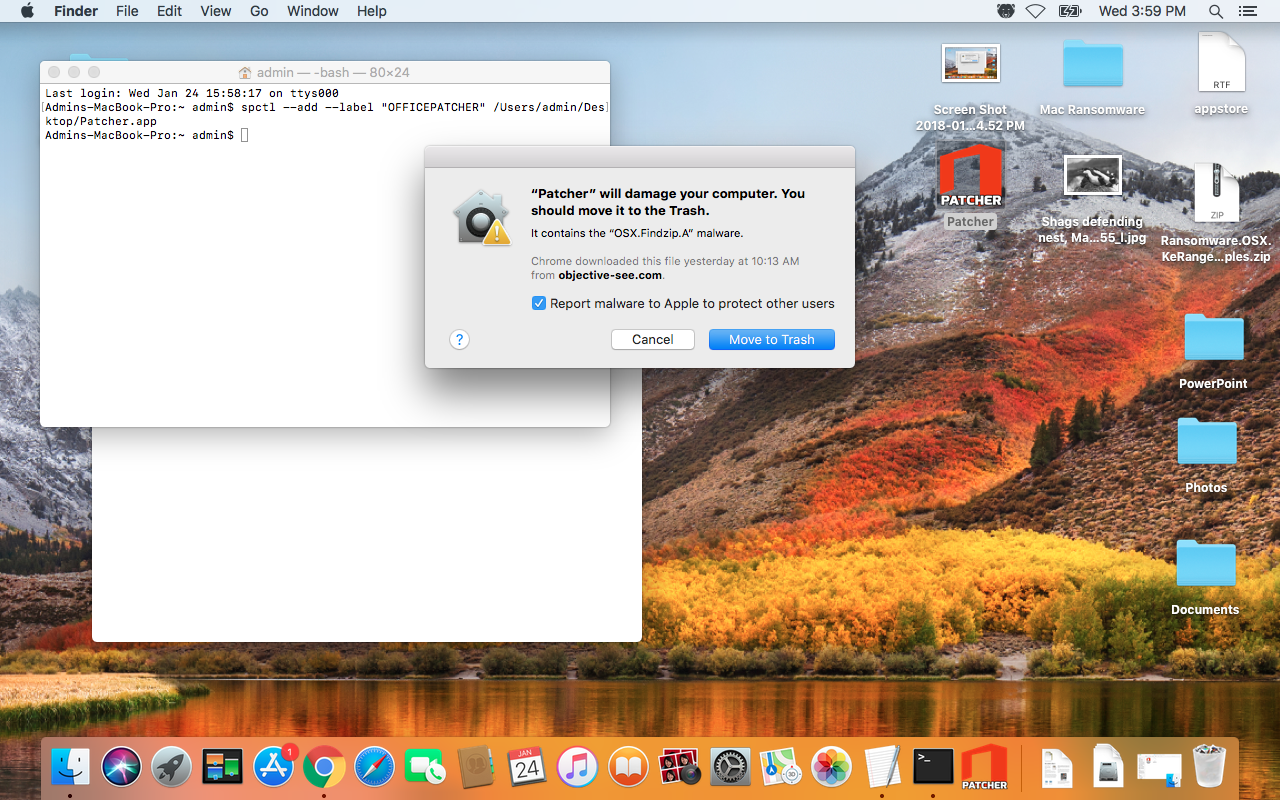This screenshot has height=800, width=1280.
Task: Click the Gatekeeper warning icon in dialog
Action: [481, 216]
